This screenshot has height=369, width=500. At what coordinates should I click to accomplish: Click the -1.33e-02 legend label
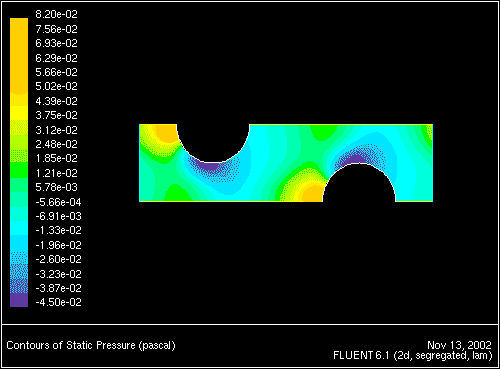coord(58,230)
